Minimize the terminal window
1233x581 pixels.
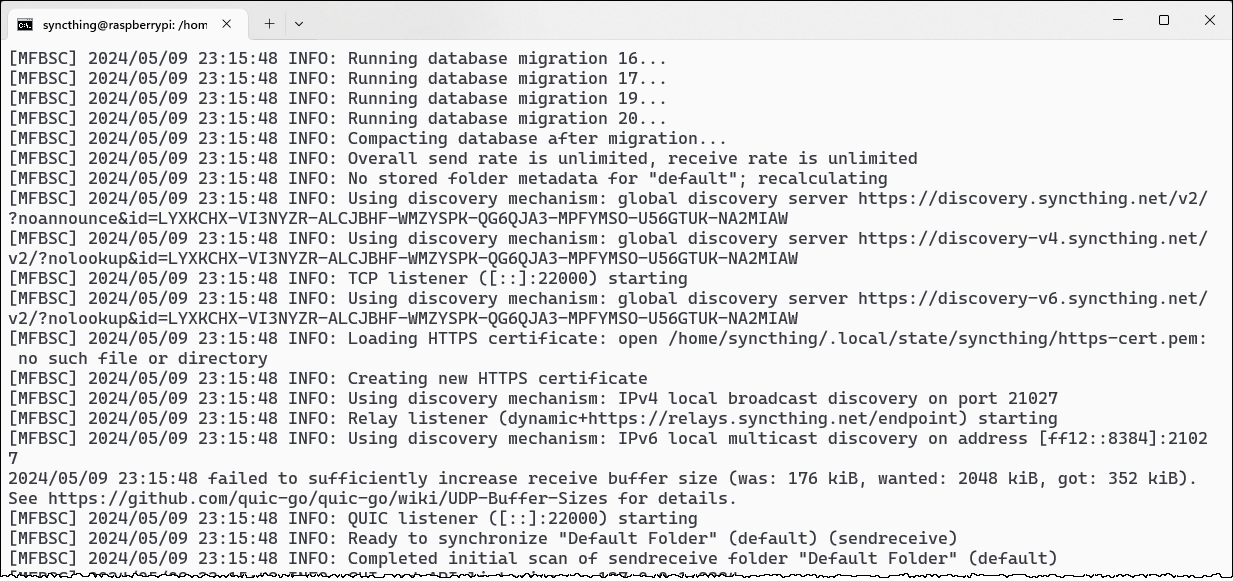point(1118,20)
